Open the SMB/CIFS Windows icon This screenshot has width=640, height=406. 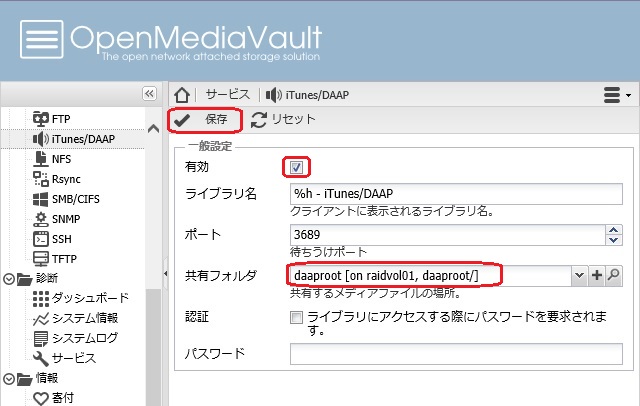[40, 199]
